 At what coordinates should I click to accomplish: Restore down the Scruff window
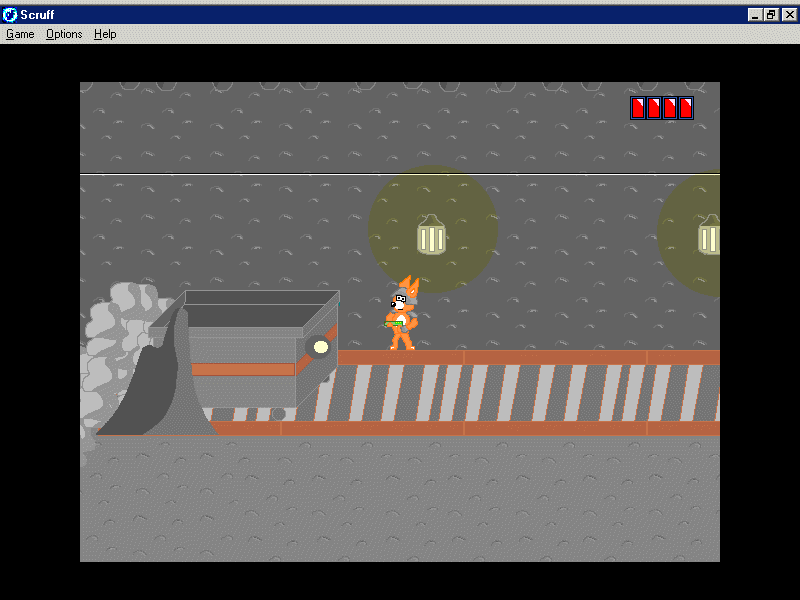(771, 15)
